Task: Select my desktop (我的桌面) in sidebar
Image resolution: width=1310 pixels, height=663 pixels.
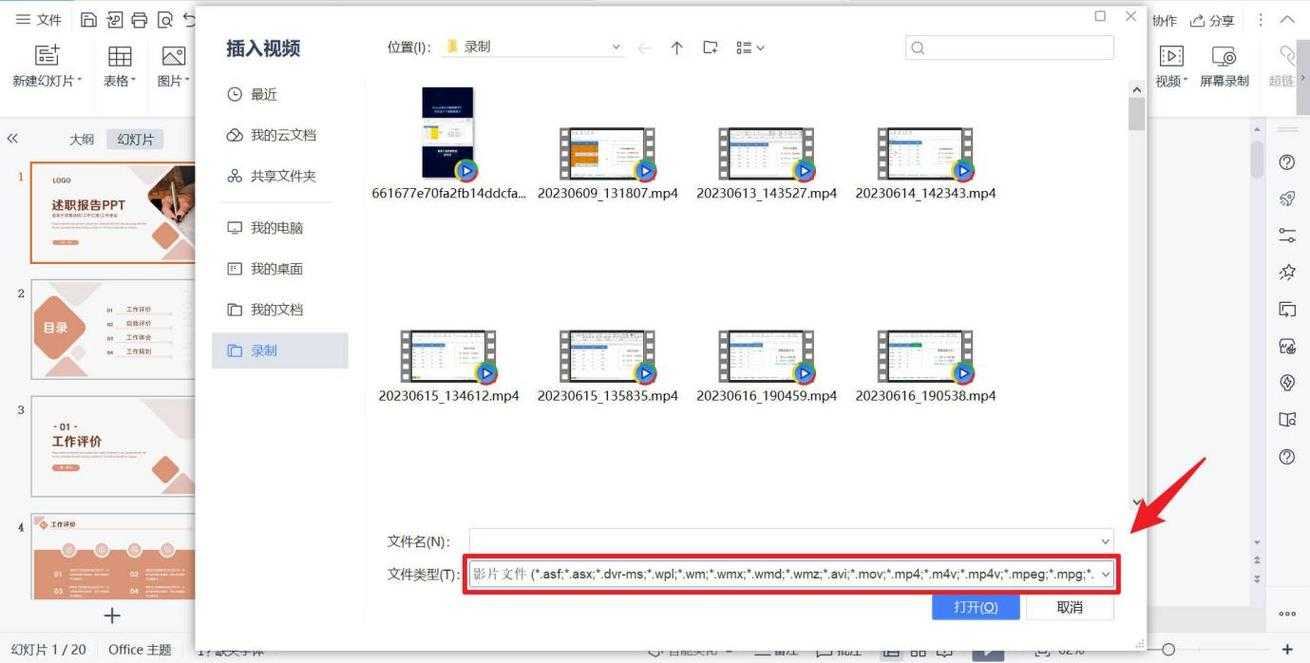Action: pos(276,269)
